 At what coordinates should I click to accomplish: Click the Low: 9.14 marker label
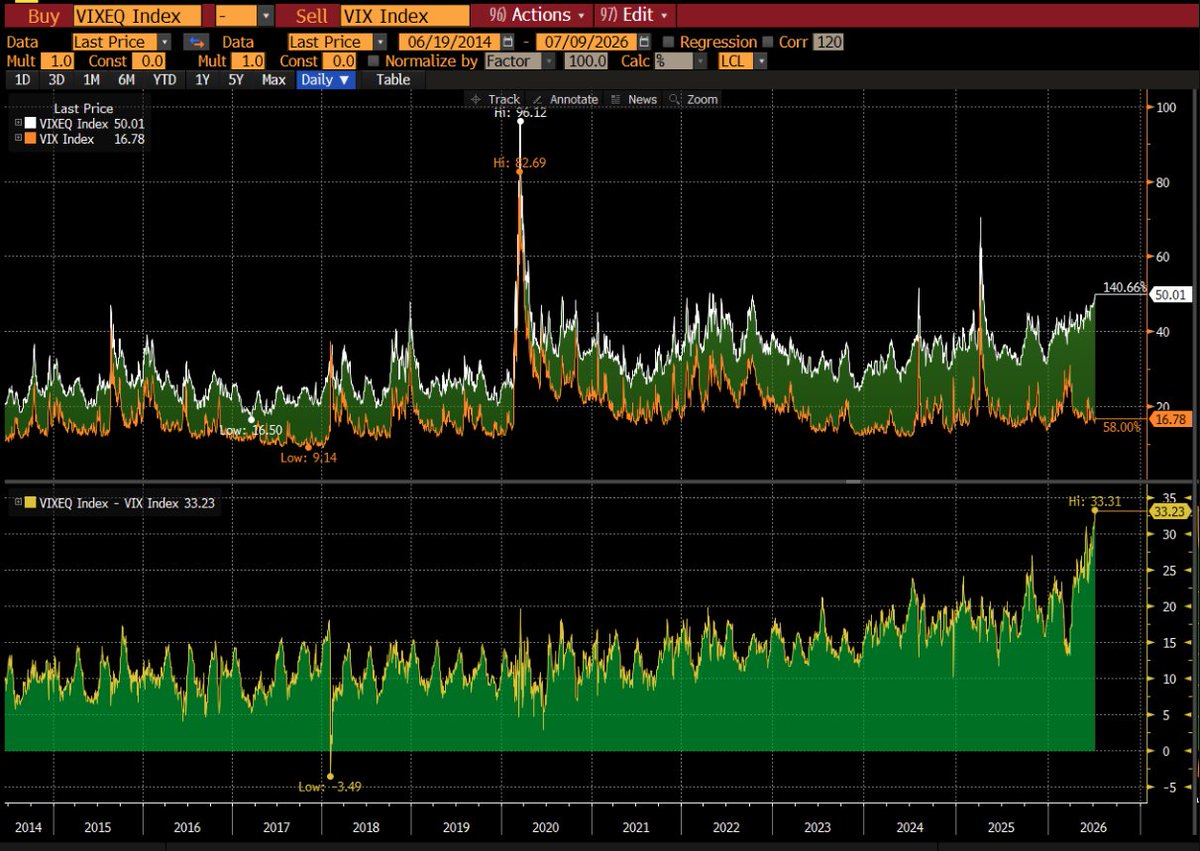click(x=308, y=458)
